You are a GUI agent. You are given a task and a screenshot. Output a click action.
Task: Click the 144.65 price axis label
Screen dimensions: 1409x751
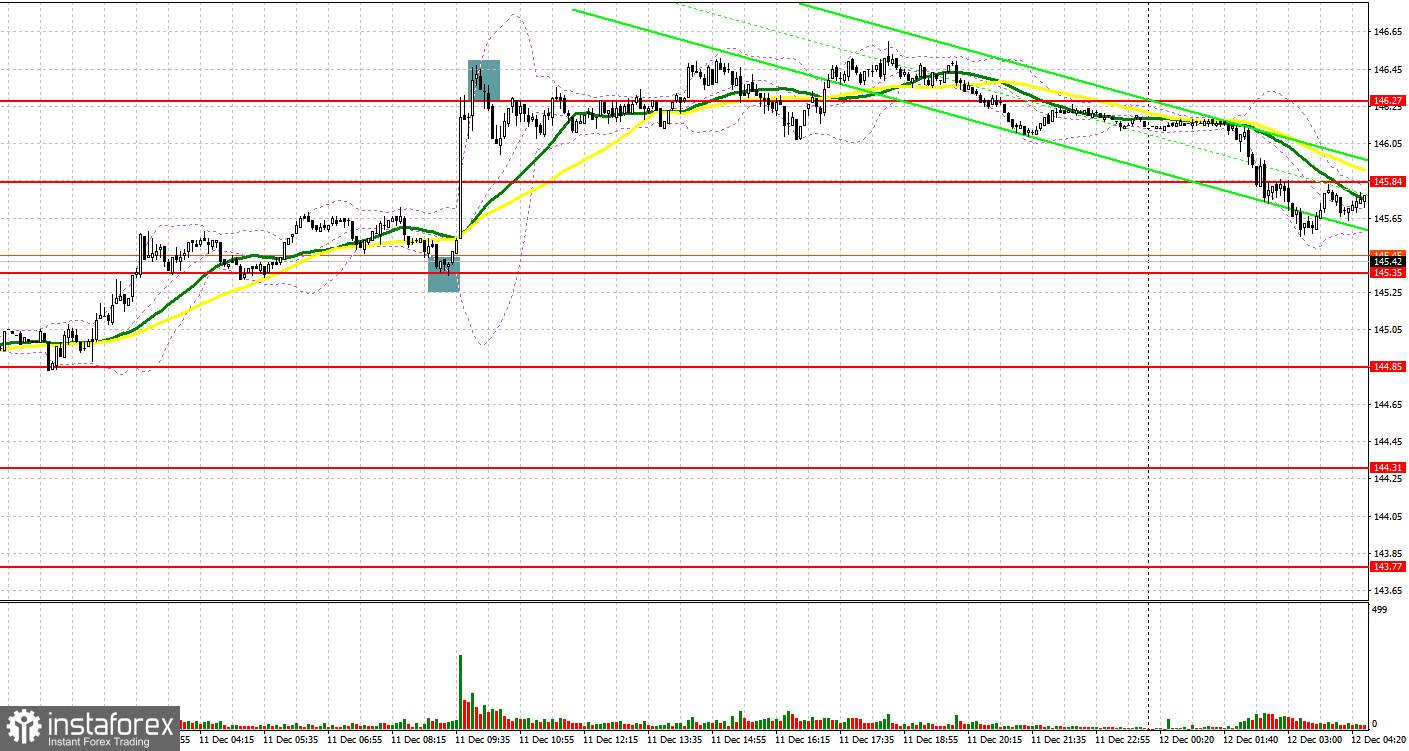pos(1386,404)
